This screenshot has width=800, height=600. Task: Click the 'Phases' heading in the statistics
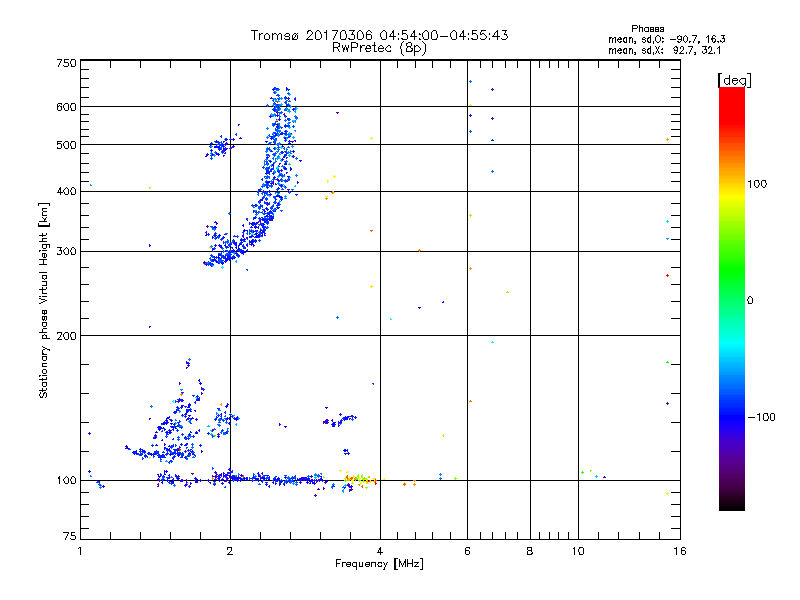pos(647,29)
